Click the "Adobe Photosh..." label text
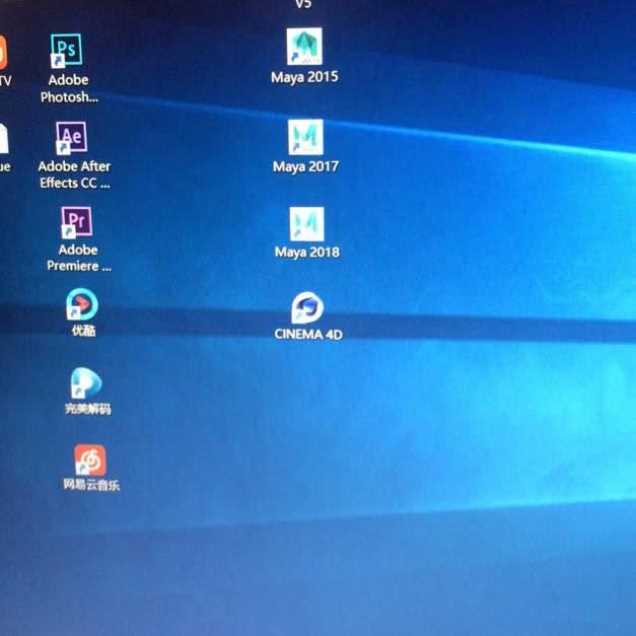 [x=69, y=88]
